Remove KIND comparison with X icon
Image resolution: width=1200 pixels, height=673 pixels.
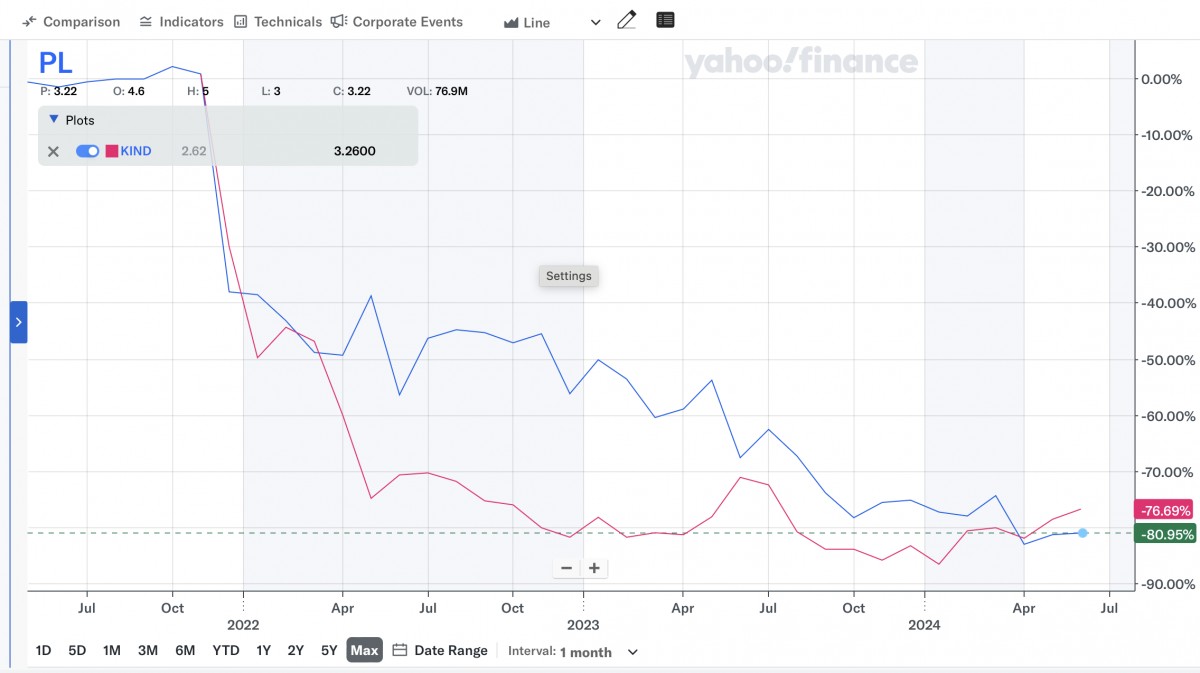pos(54,151)
